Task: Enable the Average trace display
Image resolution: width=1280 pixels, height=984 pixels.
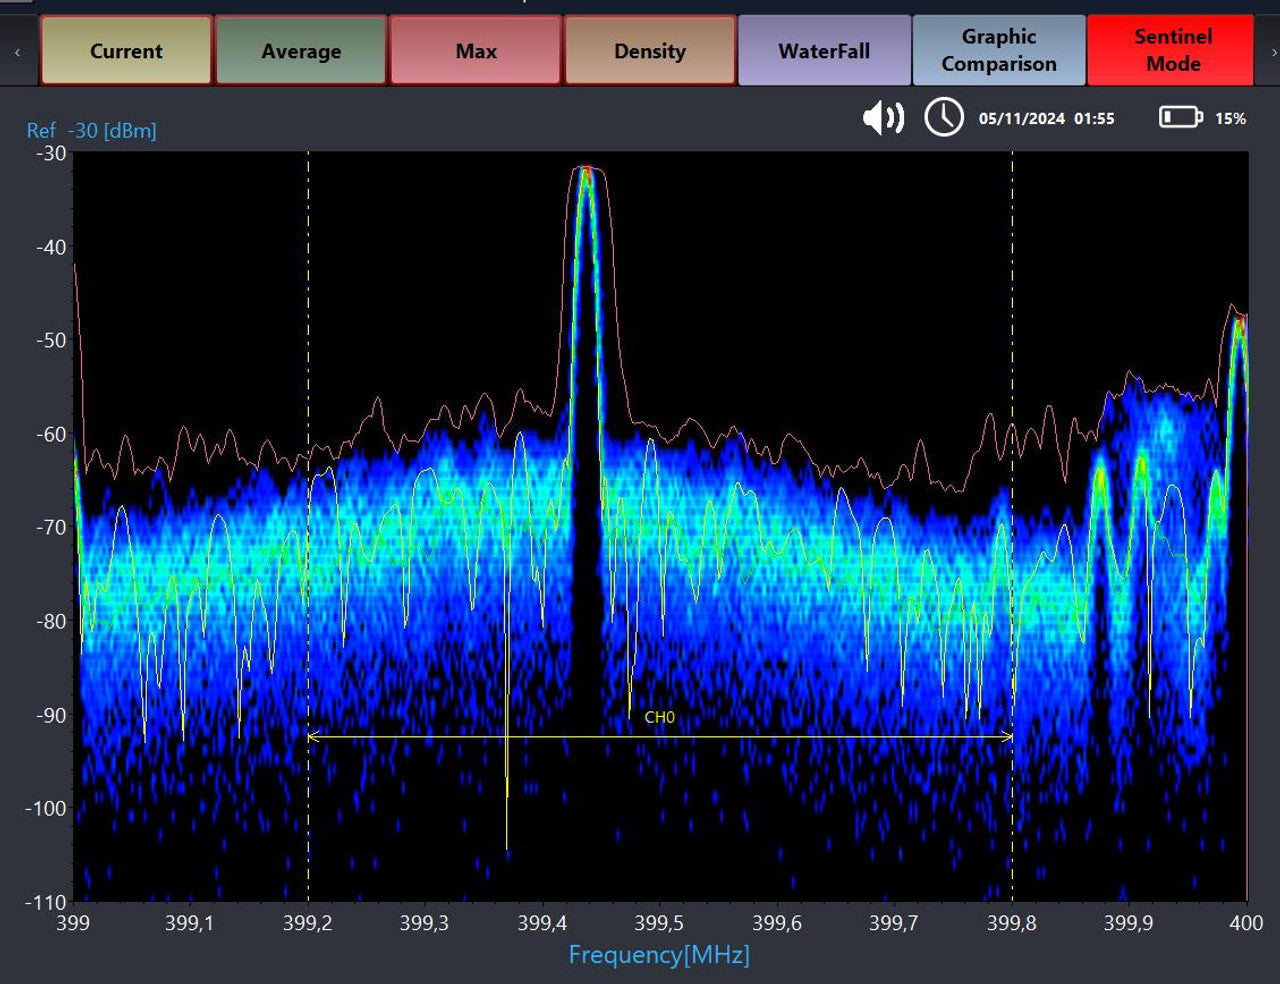Action: [x=300, y=50]
